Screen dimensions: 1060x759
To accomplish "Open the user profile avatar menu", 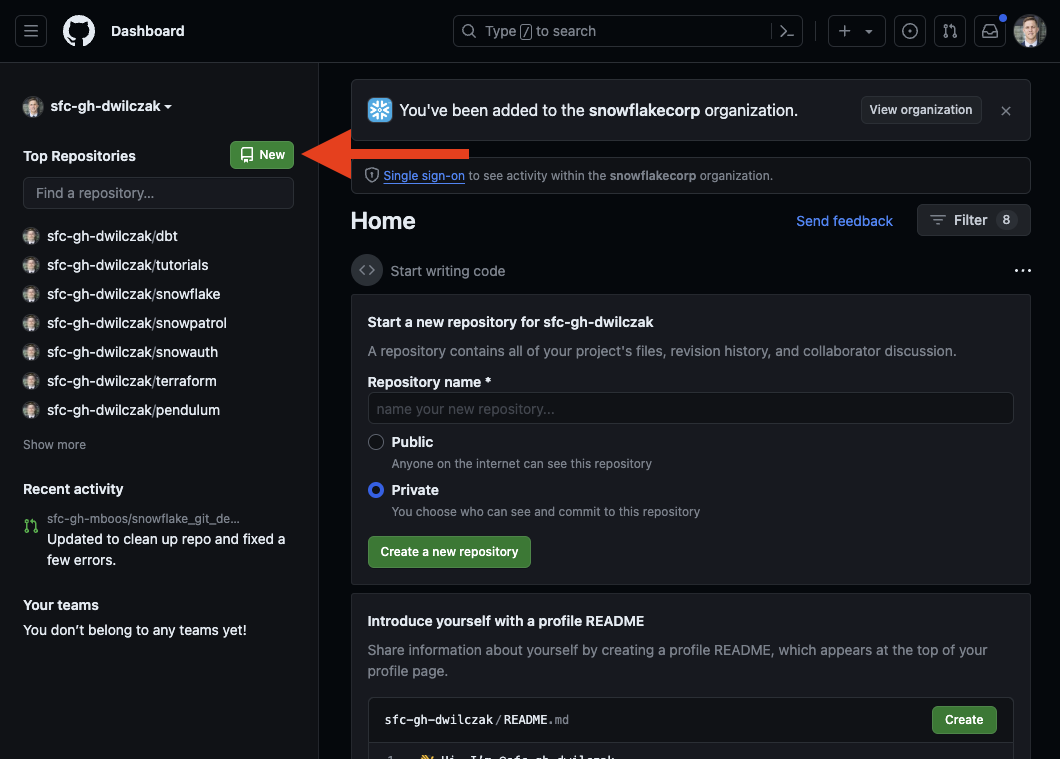I will click(x=1030, y=31).
